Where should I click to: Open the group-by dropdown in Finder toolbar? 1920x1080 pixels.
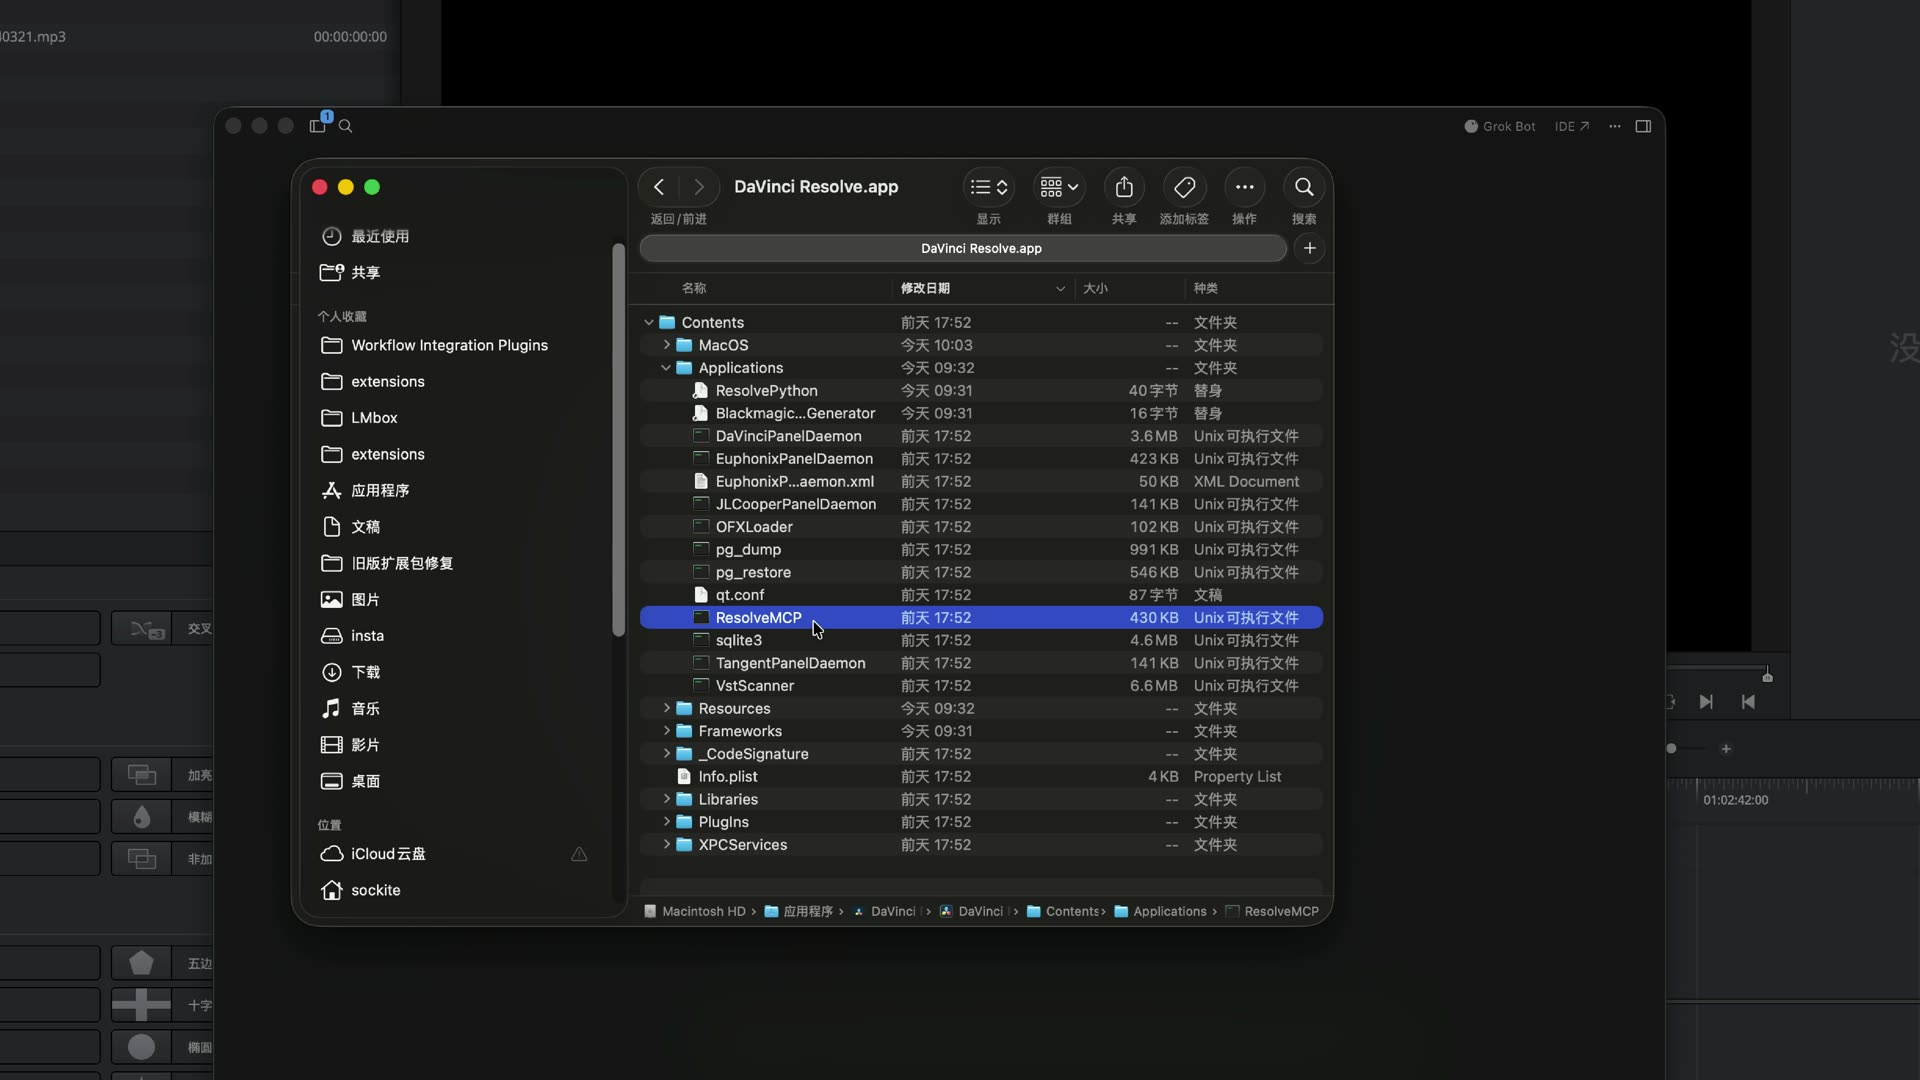coord(1059,187)
